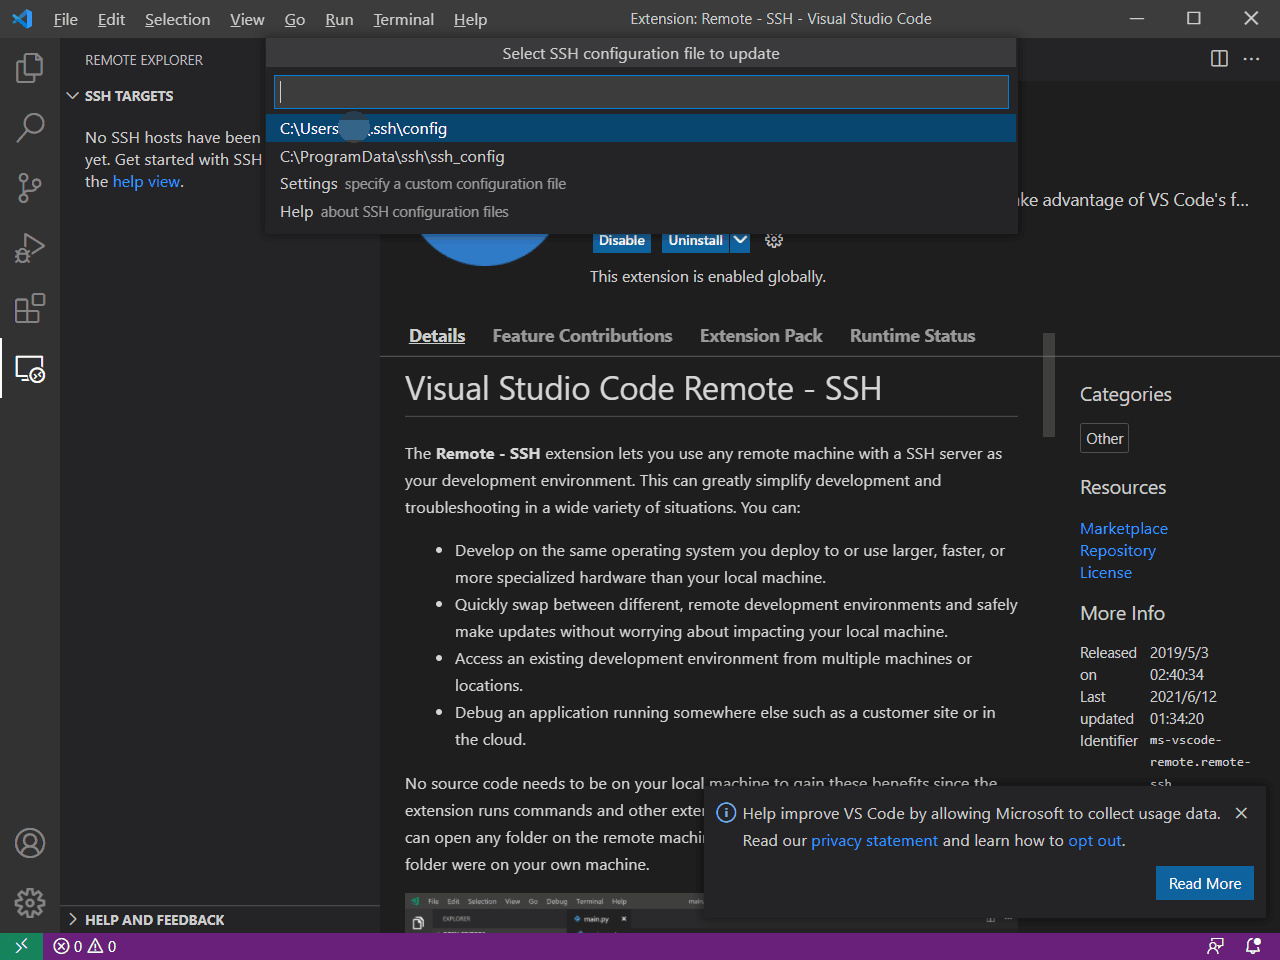The image size is (1280, 960).
Task: Choose Help about SSH configuration files
Action: [x=641, y=212]
